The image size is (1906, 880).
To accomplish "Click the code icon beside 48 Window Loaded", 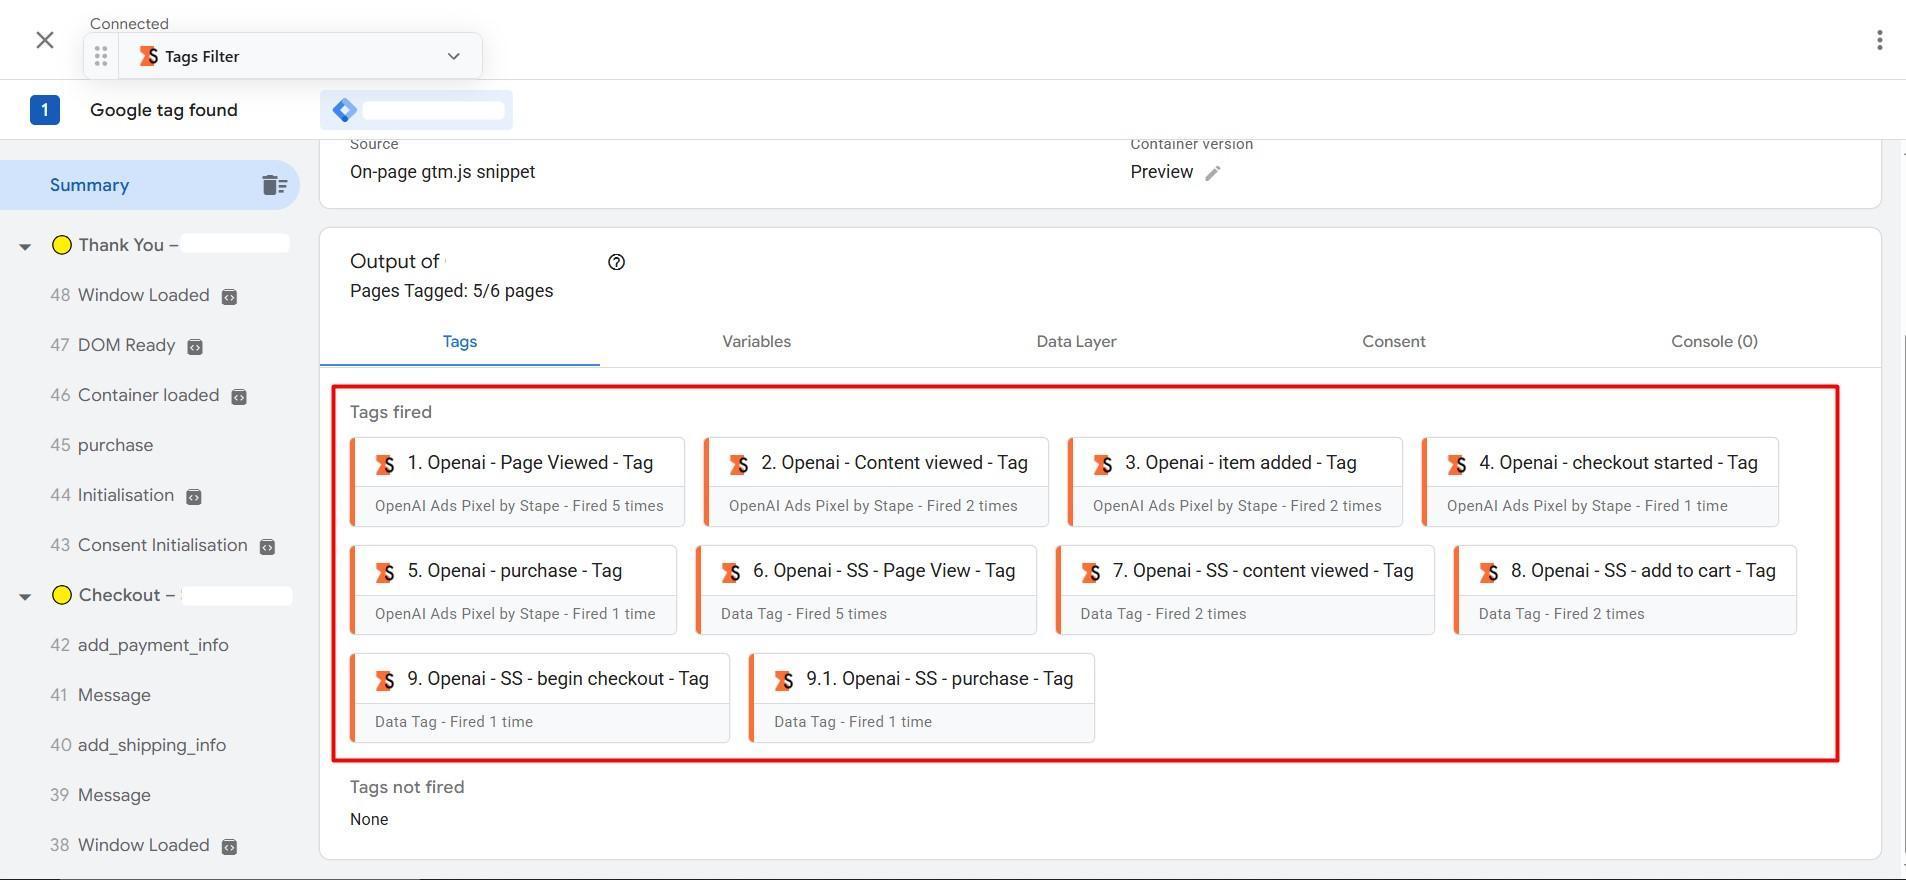I will click(229, 297).
